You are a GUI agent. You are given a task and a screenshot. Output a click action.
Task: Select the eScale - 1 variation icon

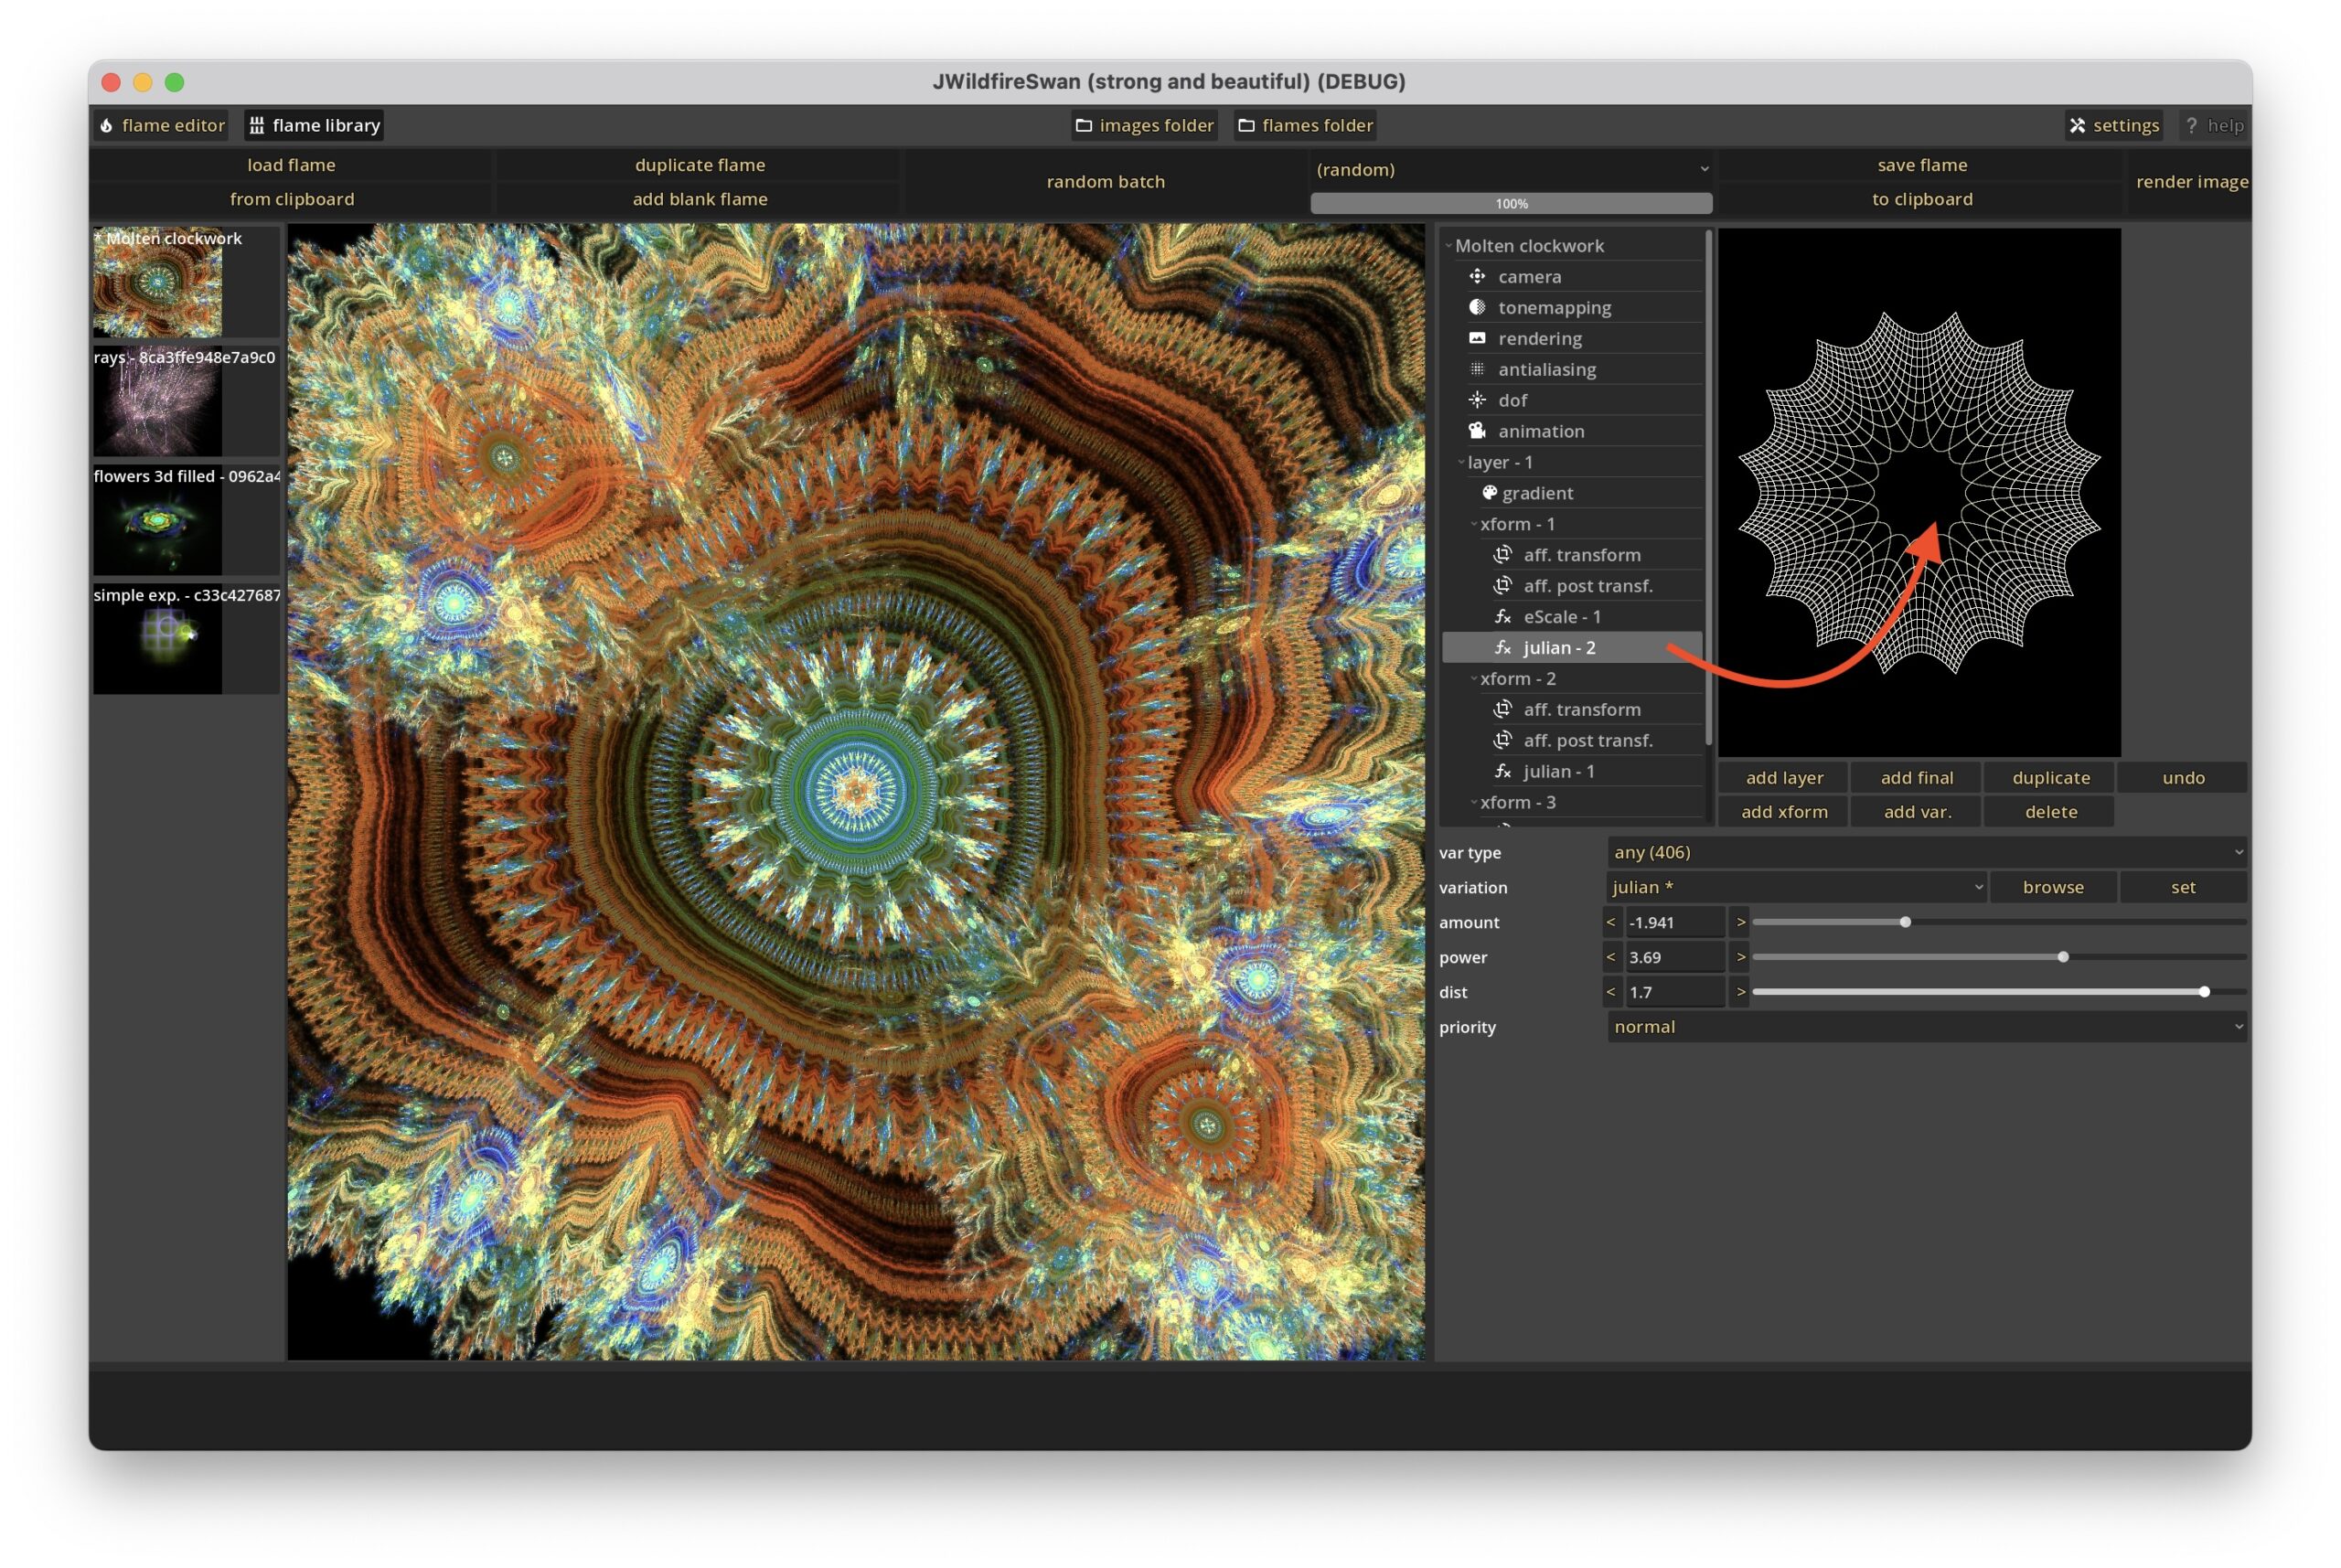[1502, 617]
